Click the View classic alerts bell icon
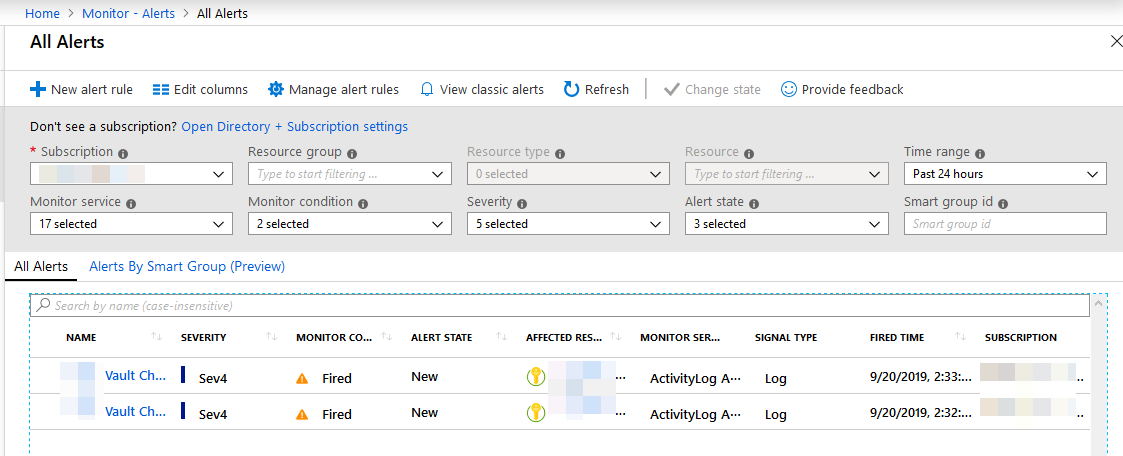1123x456 pixels. [427, 90]
